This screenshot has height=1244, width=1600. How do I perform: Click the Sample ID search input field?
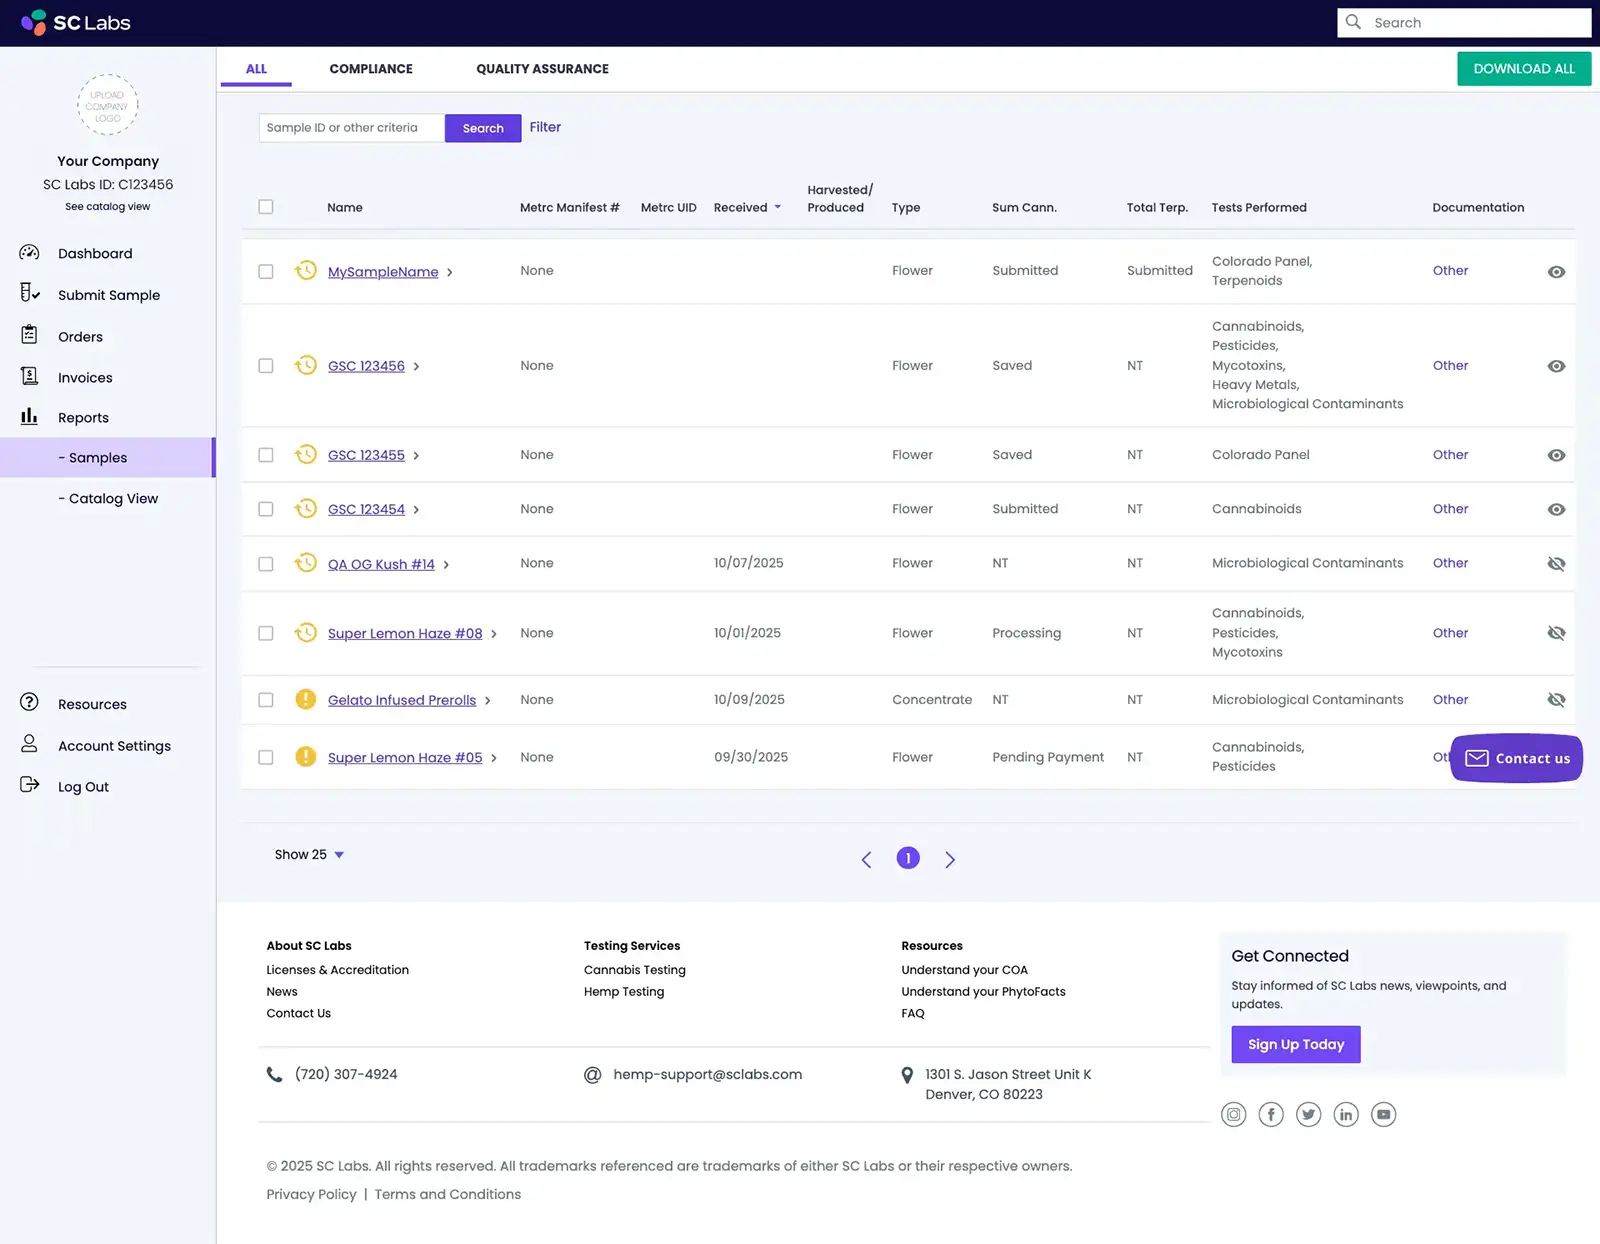click(351, 128)
